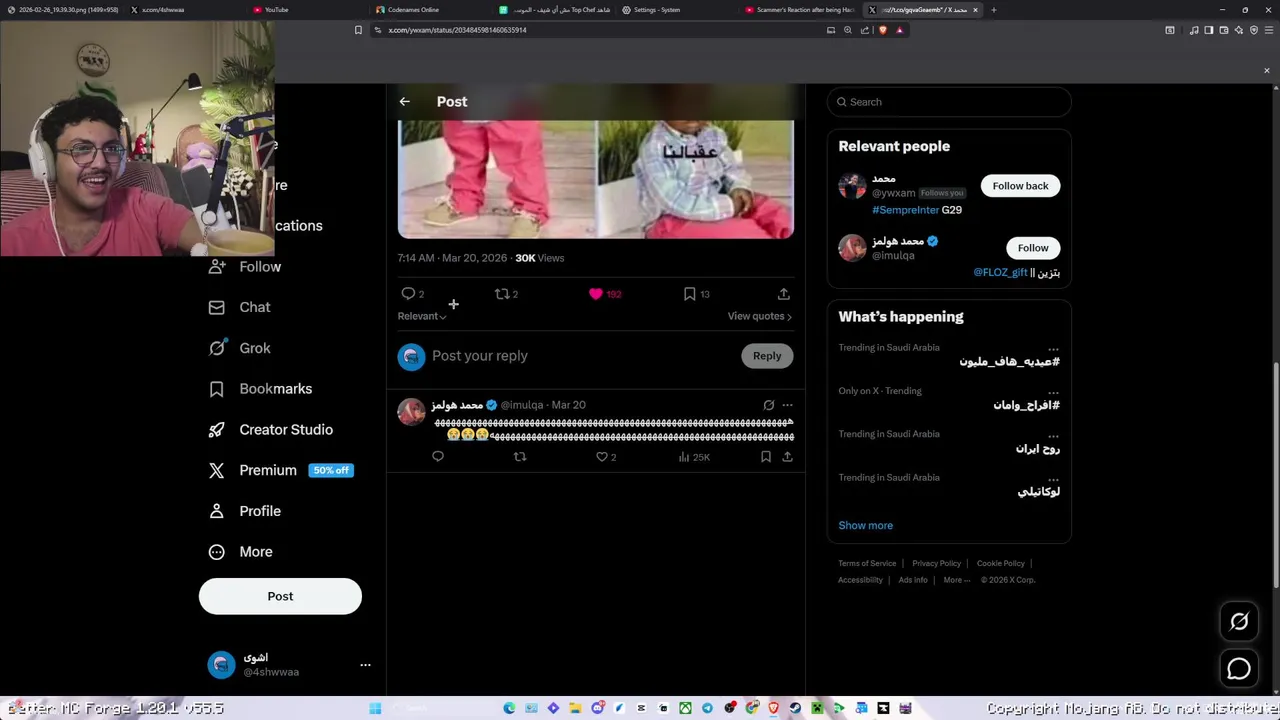The image size is (1280, 720).
Task: Open the more options menu on the @imulqa reply
Action: 788,405
